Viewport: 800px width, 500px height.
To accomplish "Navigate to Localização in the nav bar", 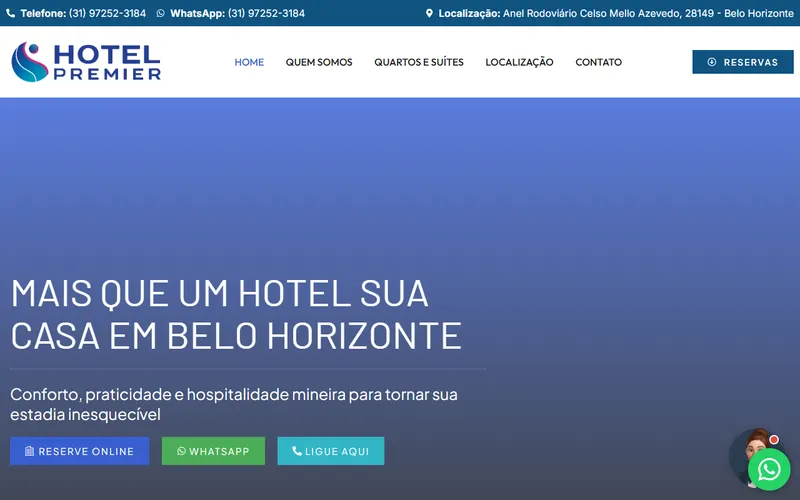I will (519, 62).
